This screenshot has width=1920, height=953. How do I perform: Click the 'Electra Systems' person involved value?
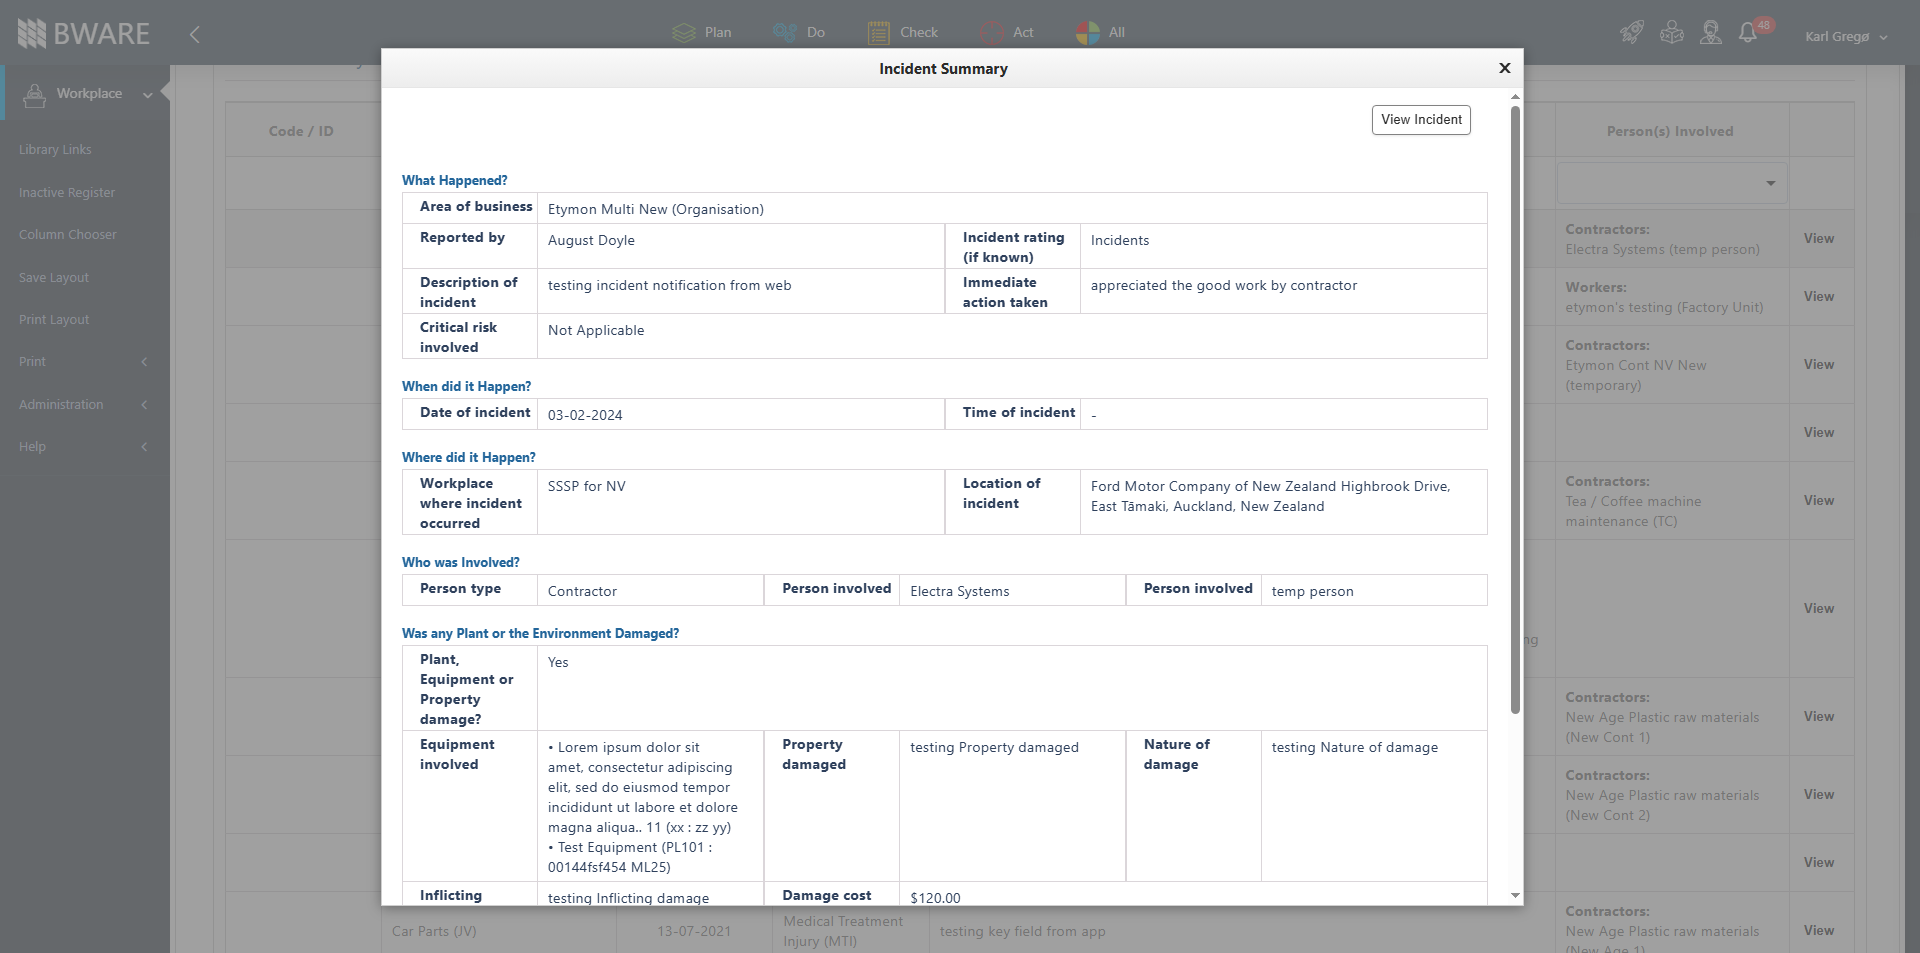(960, 591)
